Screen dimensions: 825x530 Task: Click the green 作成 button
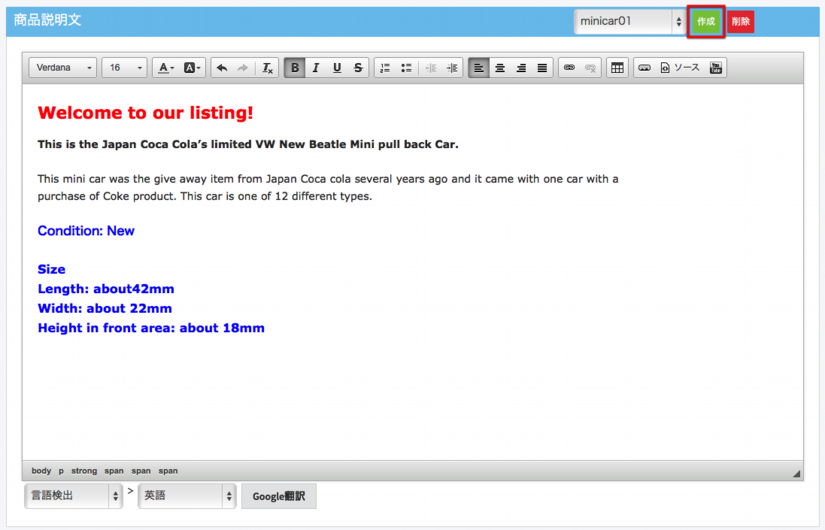[x=706, y=21]
